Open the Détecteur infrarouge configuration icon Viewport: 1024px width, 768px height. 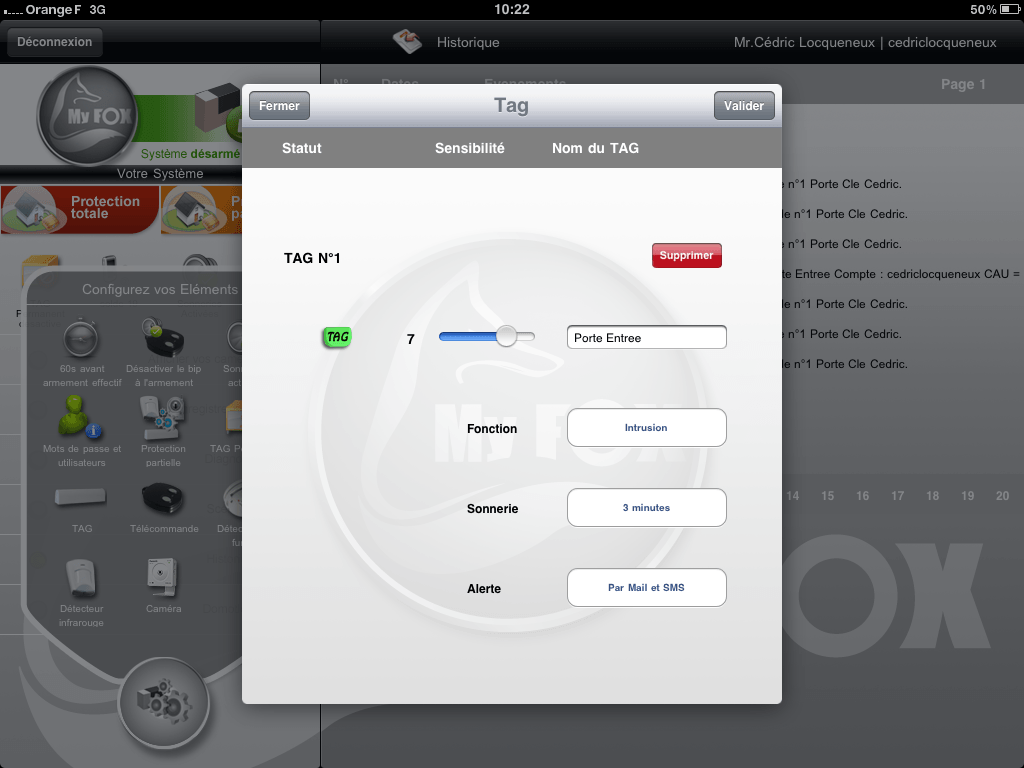click(x=81, y=578)
